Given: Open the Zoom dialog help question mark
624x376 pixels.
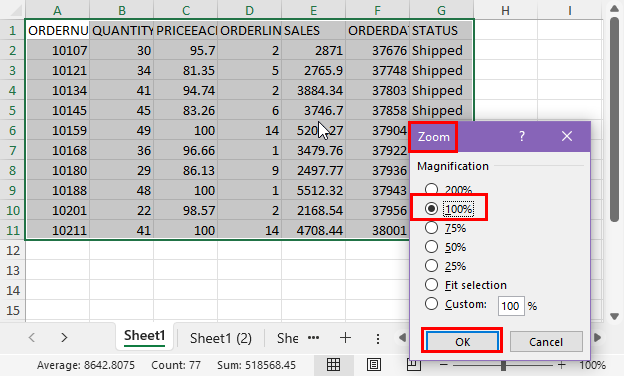Looking at the screenshot, I should (522, 136).
